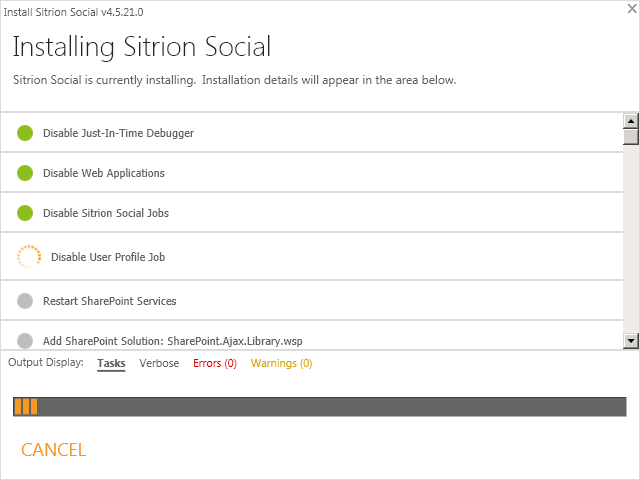Click the task list scrollbar thumb
Viewport: 640px width, 480px height.
pyautogui.click(x=631, y=137)
